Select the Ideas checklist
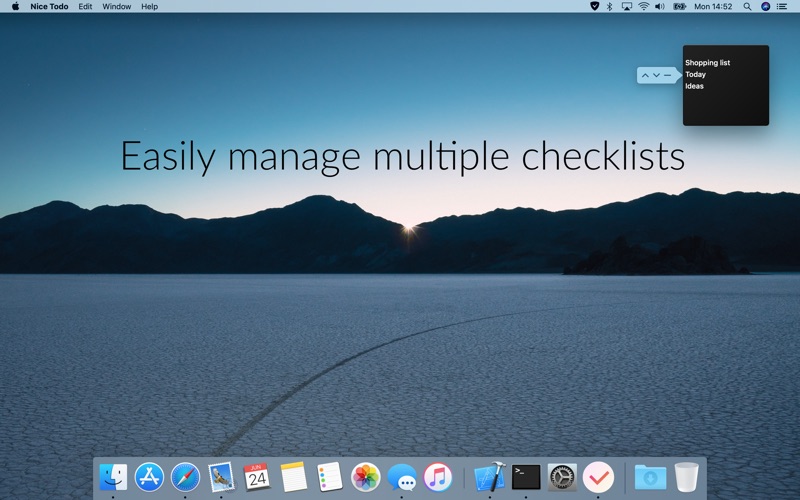 (694, 86)
